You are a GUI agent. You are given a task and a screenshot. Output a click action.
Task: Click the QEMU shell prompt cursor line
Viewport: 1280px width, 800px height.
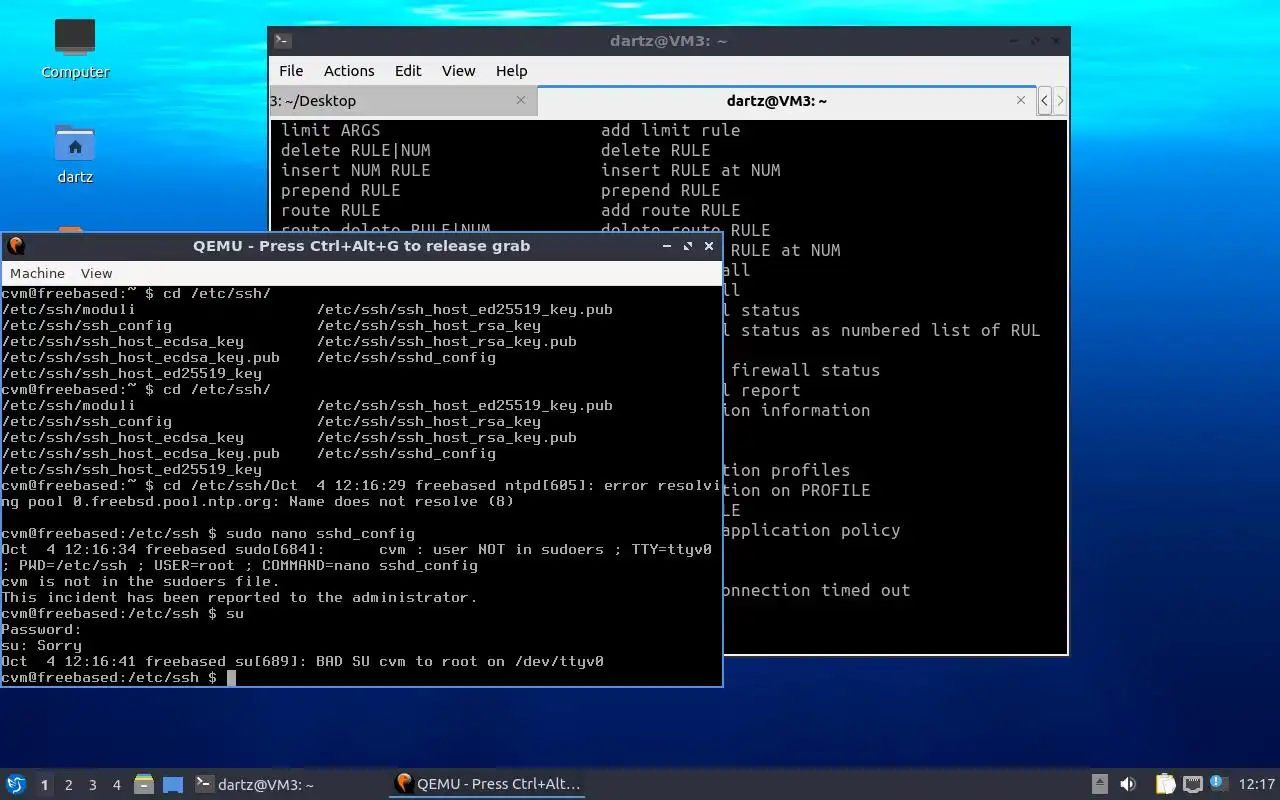pyautogui.click(x=118, y=677)
